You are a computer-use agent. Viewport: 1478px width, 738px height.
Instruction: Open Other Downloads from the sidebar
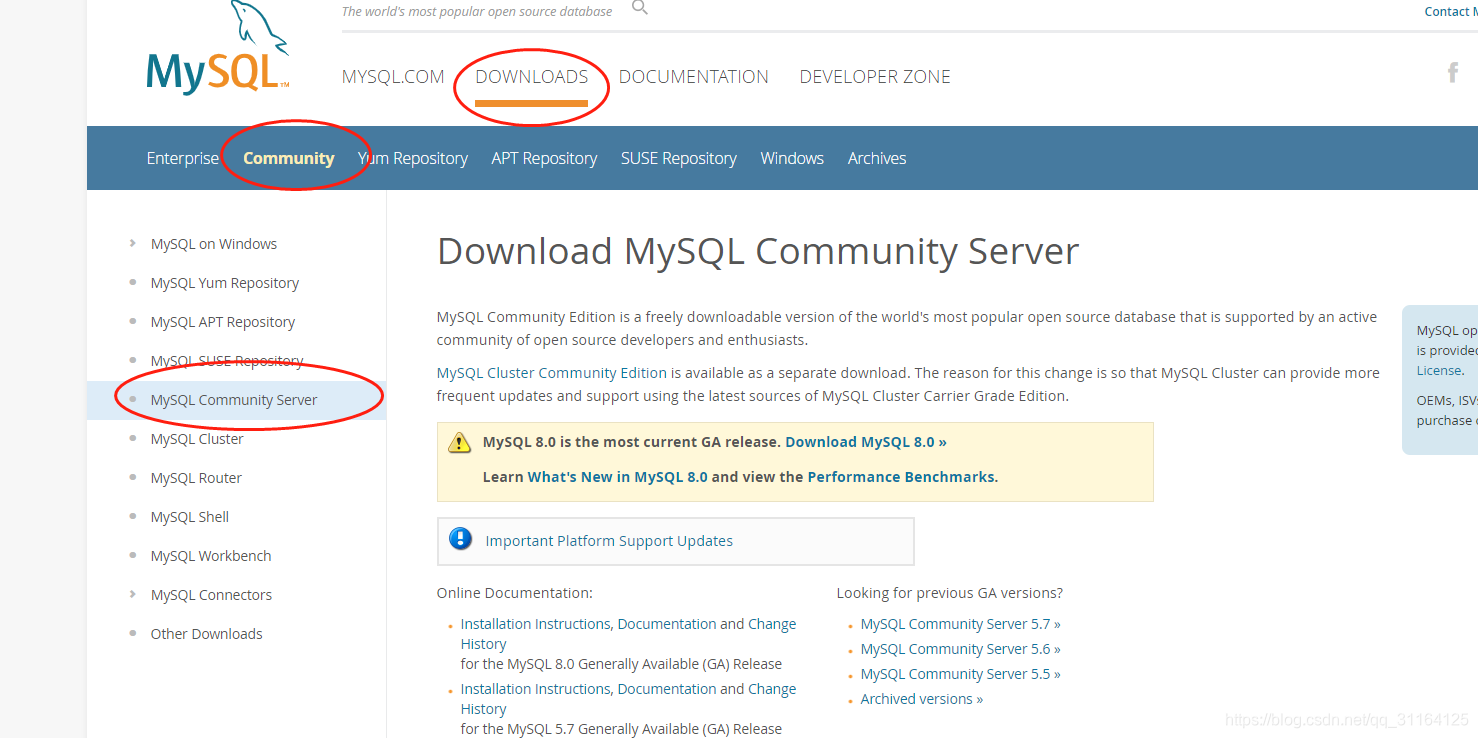pos(206,633)
